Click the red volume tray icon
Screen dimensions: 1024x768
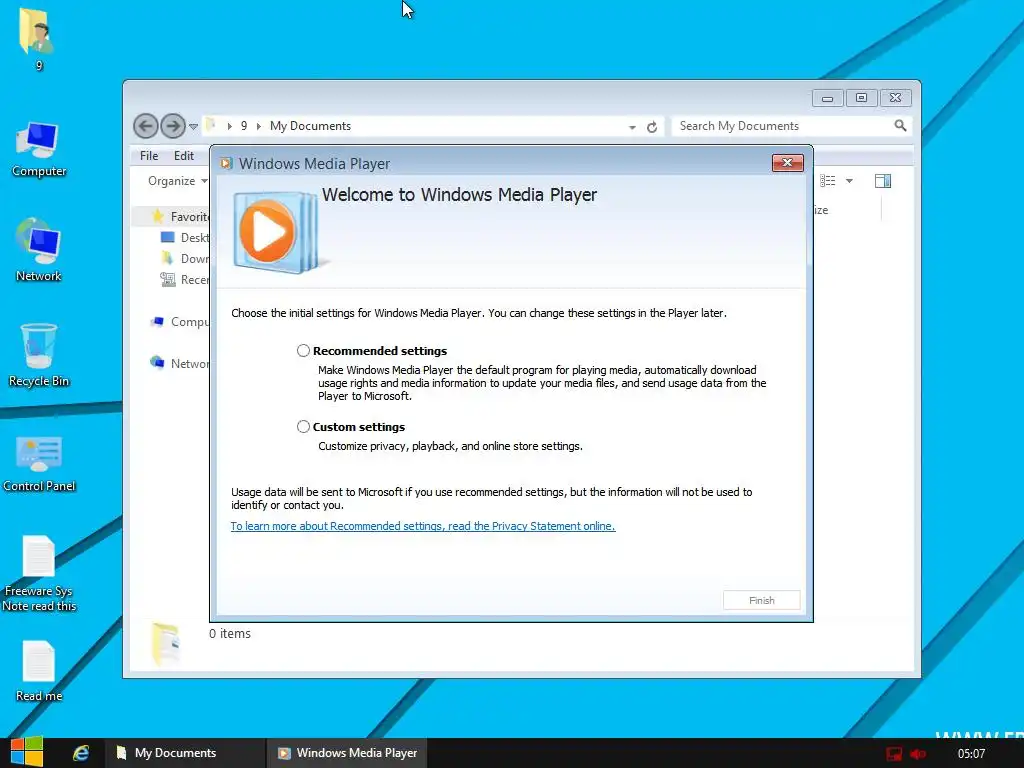918,754
